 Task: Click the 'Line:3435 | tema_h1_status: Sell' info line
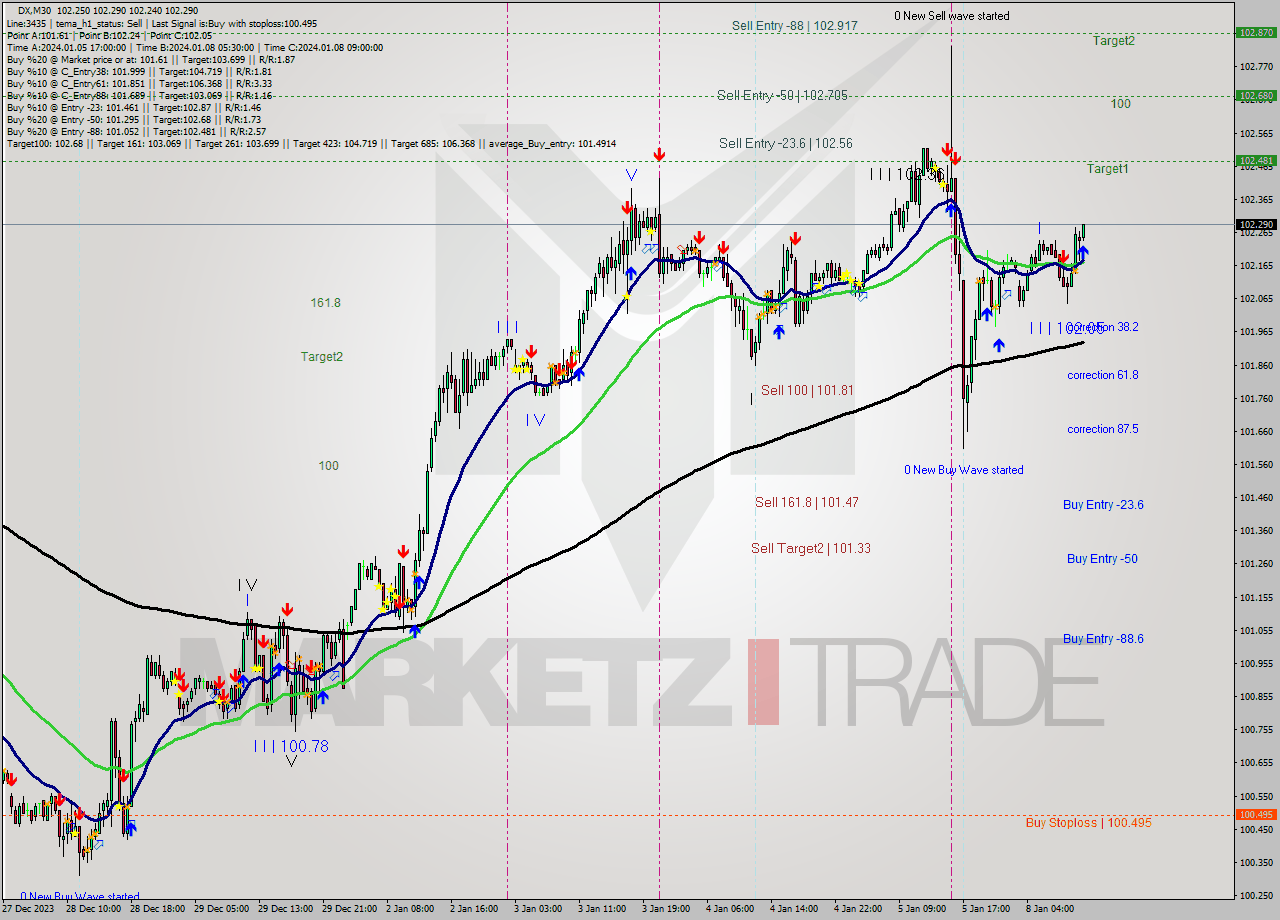click(162, 23)
